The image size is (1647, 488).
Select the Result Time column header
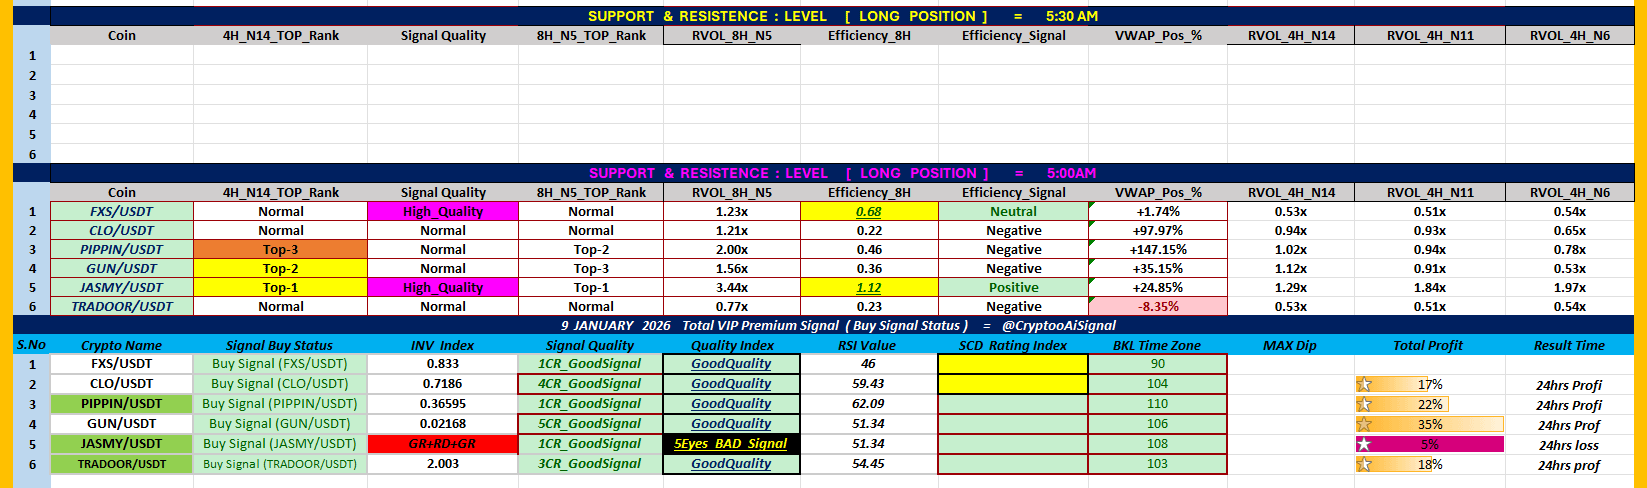pyautogui.click(x=1569, y=345)
